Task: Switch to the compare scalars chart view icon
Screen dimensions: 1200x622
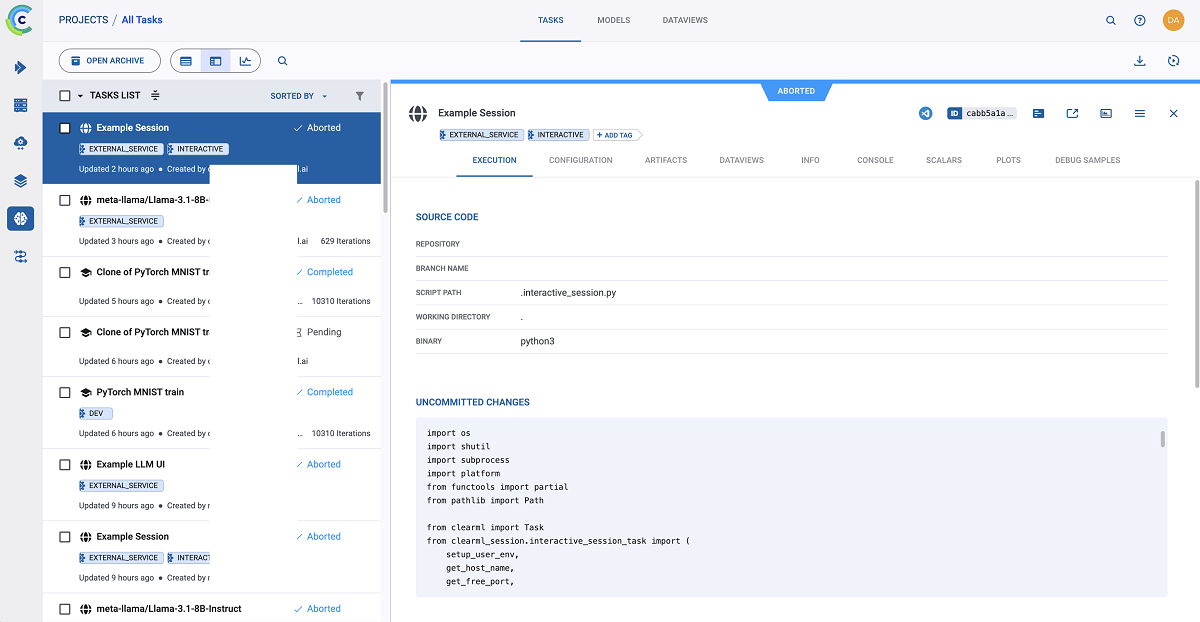Action: point(245,61)
